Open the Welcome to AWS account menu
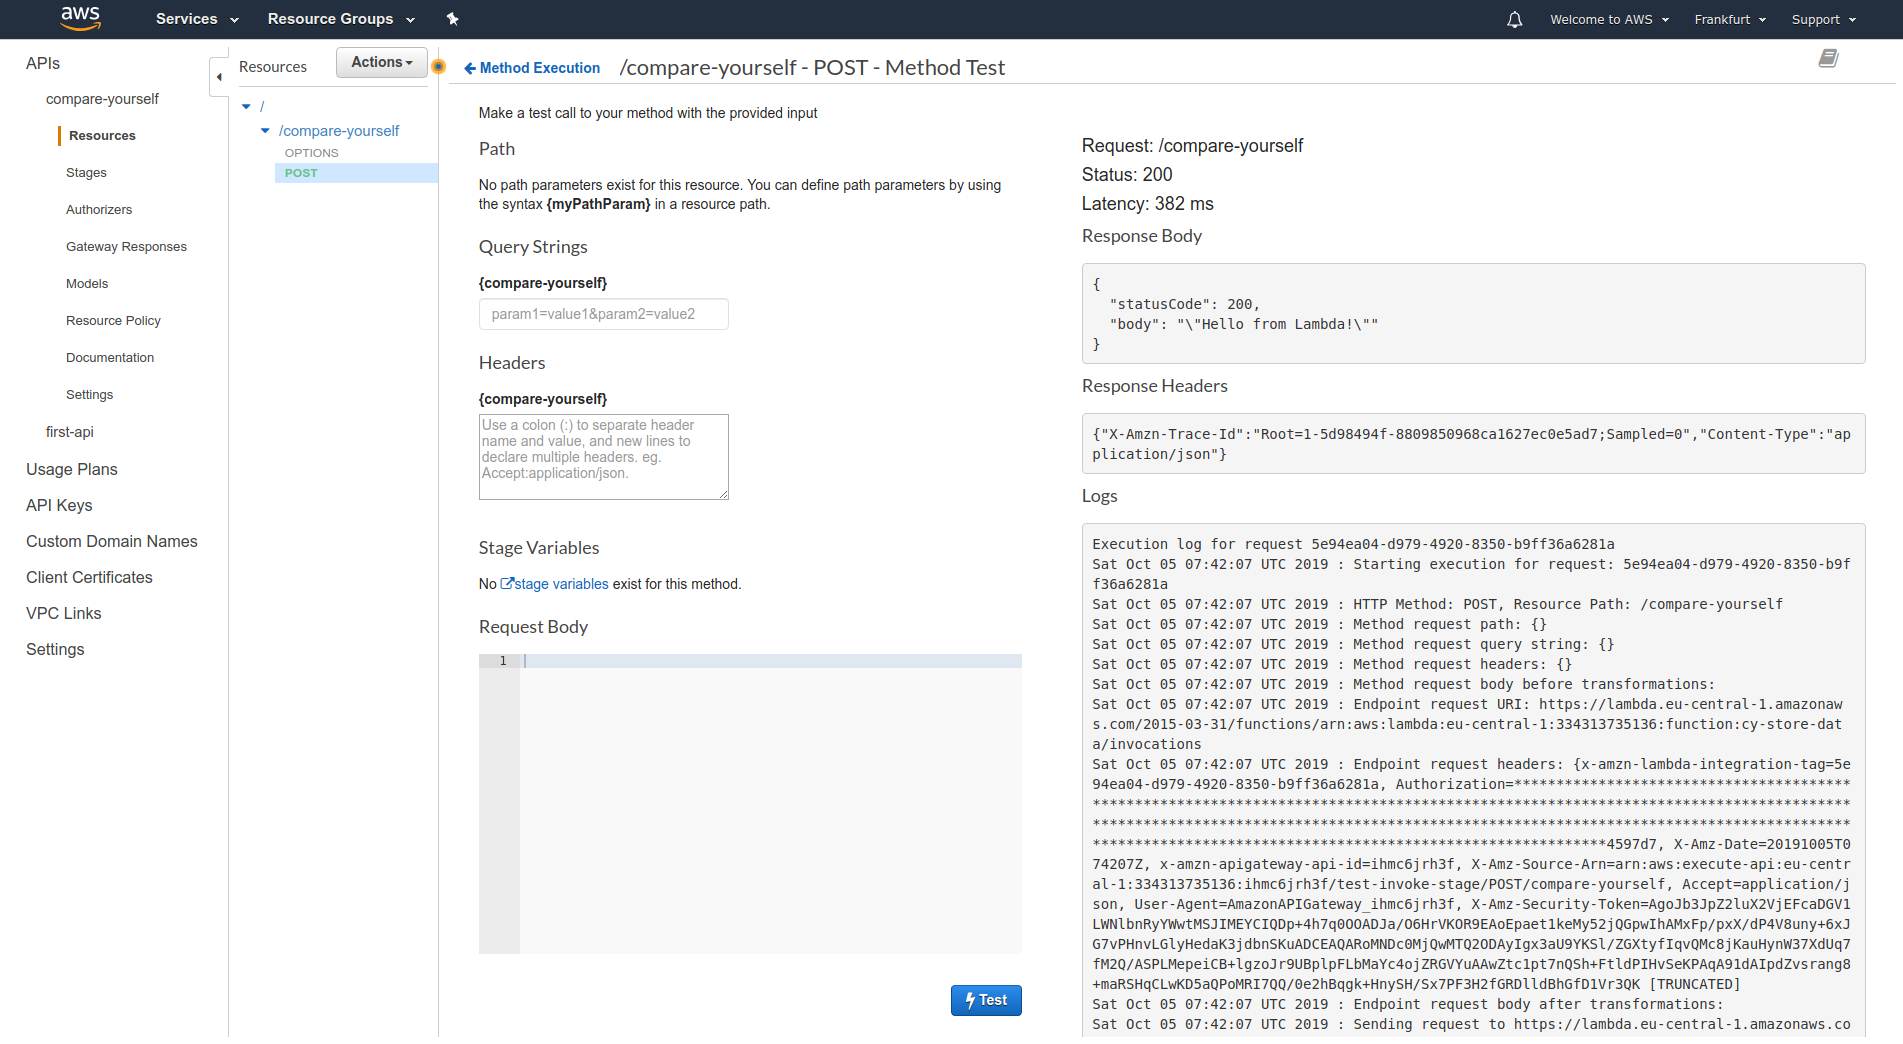Screen dimensions: 1903x1044 pos(1609,19)
